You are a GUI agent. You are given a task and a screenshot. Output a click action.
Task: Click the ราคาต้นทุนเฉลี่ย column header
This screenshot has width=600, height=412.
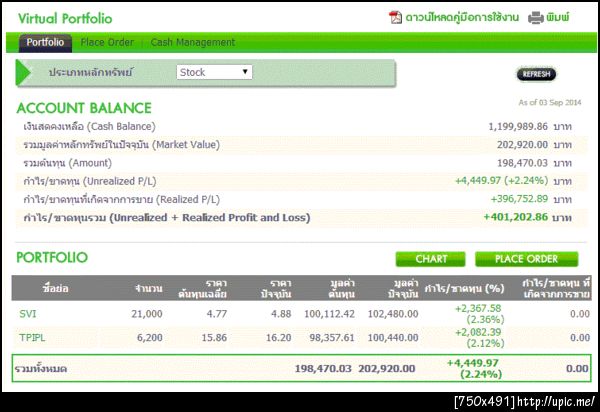202,288
